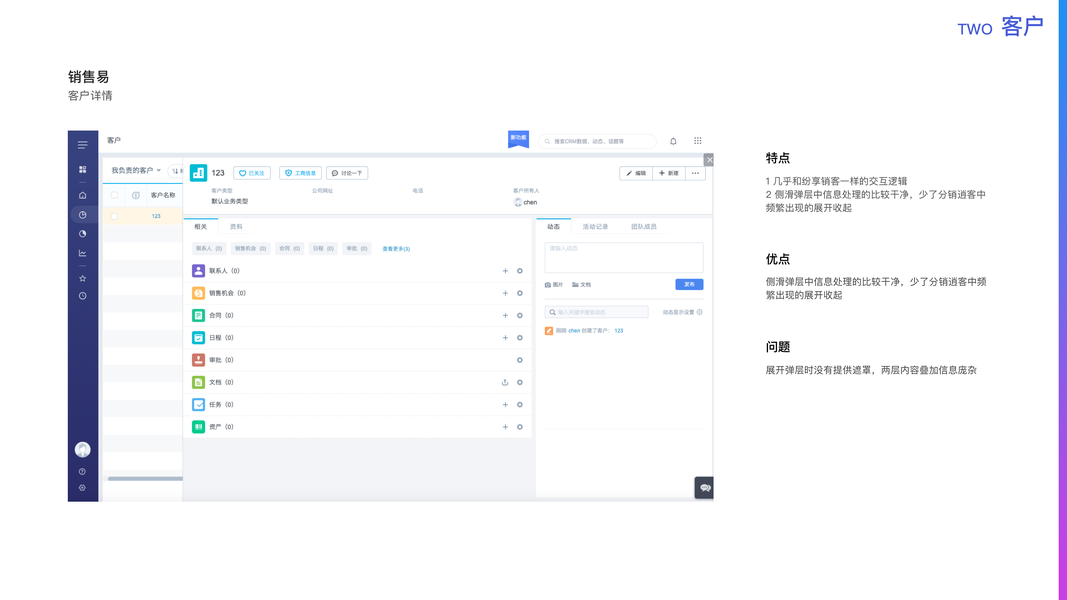
Task: Switch to the 团队成员 tab
Action: [x=644, y=227]
